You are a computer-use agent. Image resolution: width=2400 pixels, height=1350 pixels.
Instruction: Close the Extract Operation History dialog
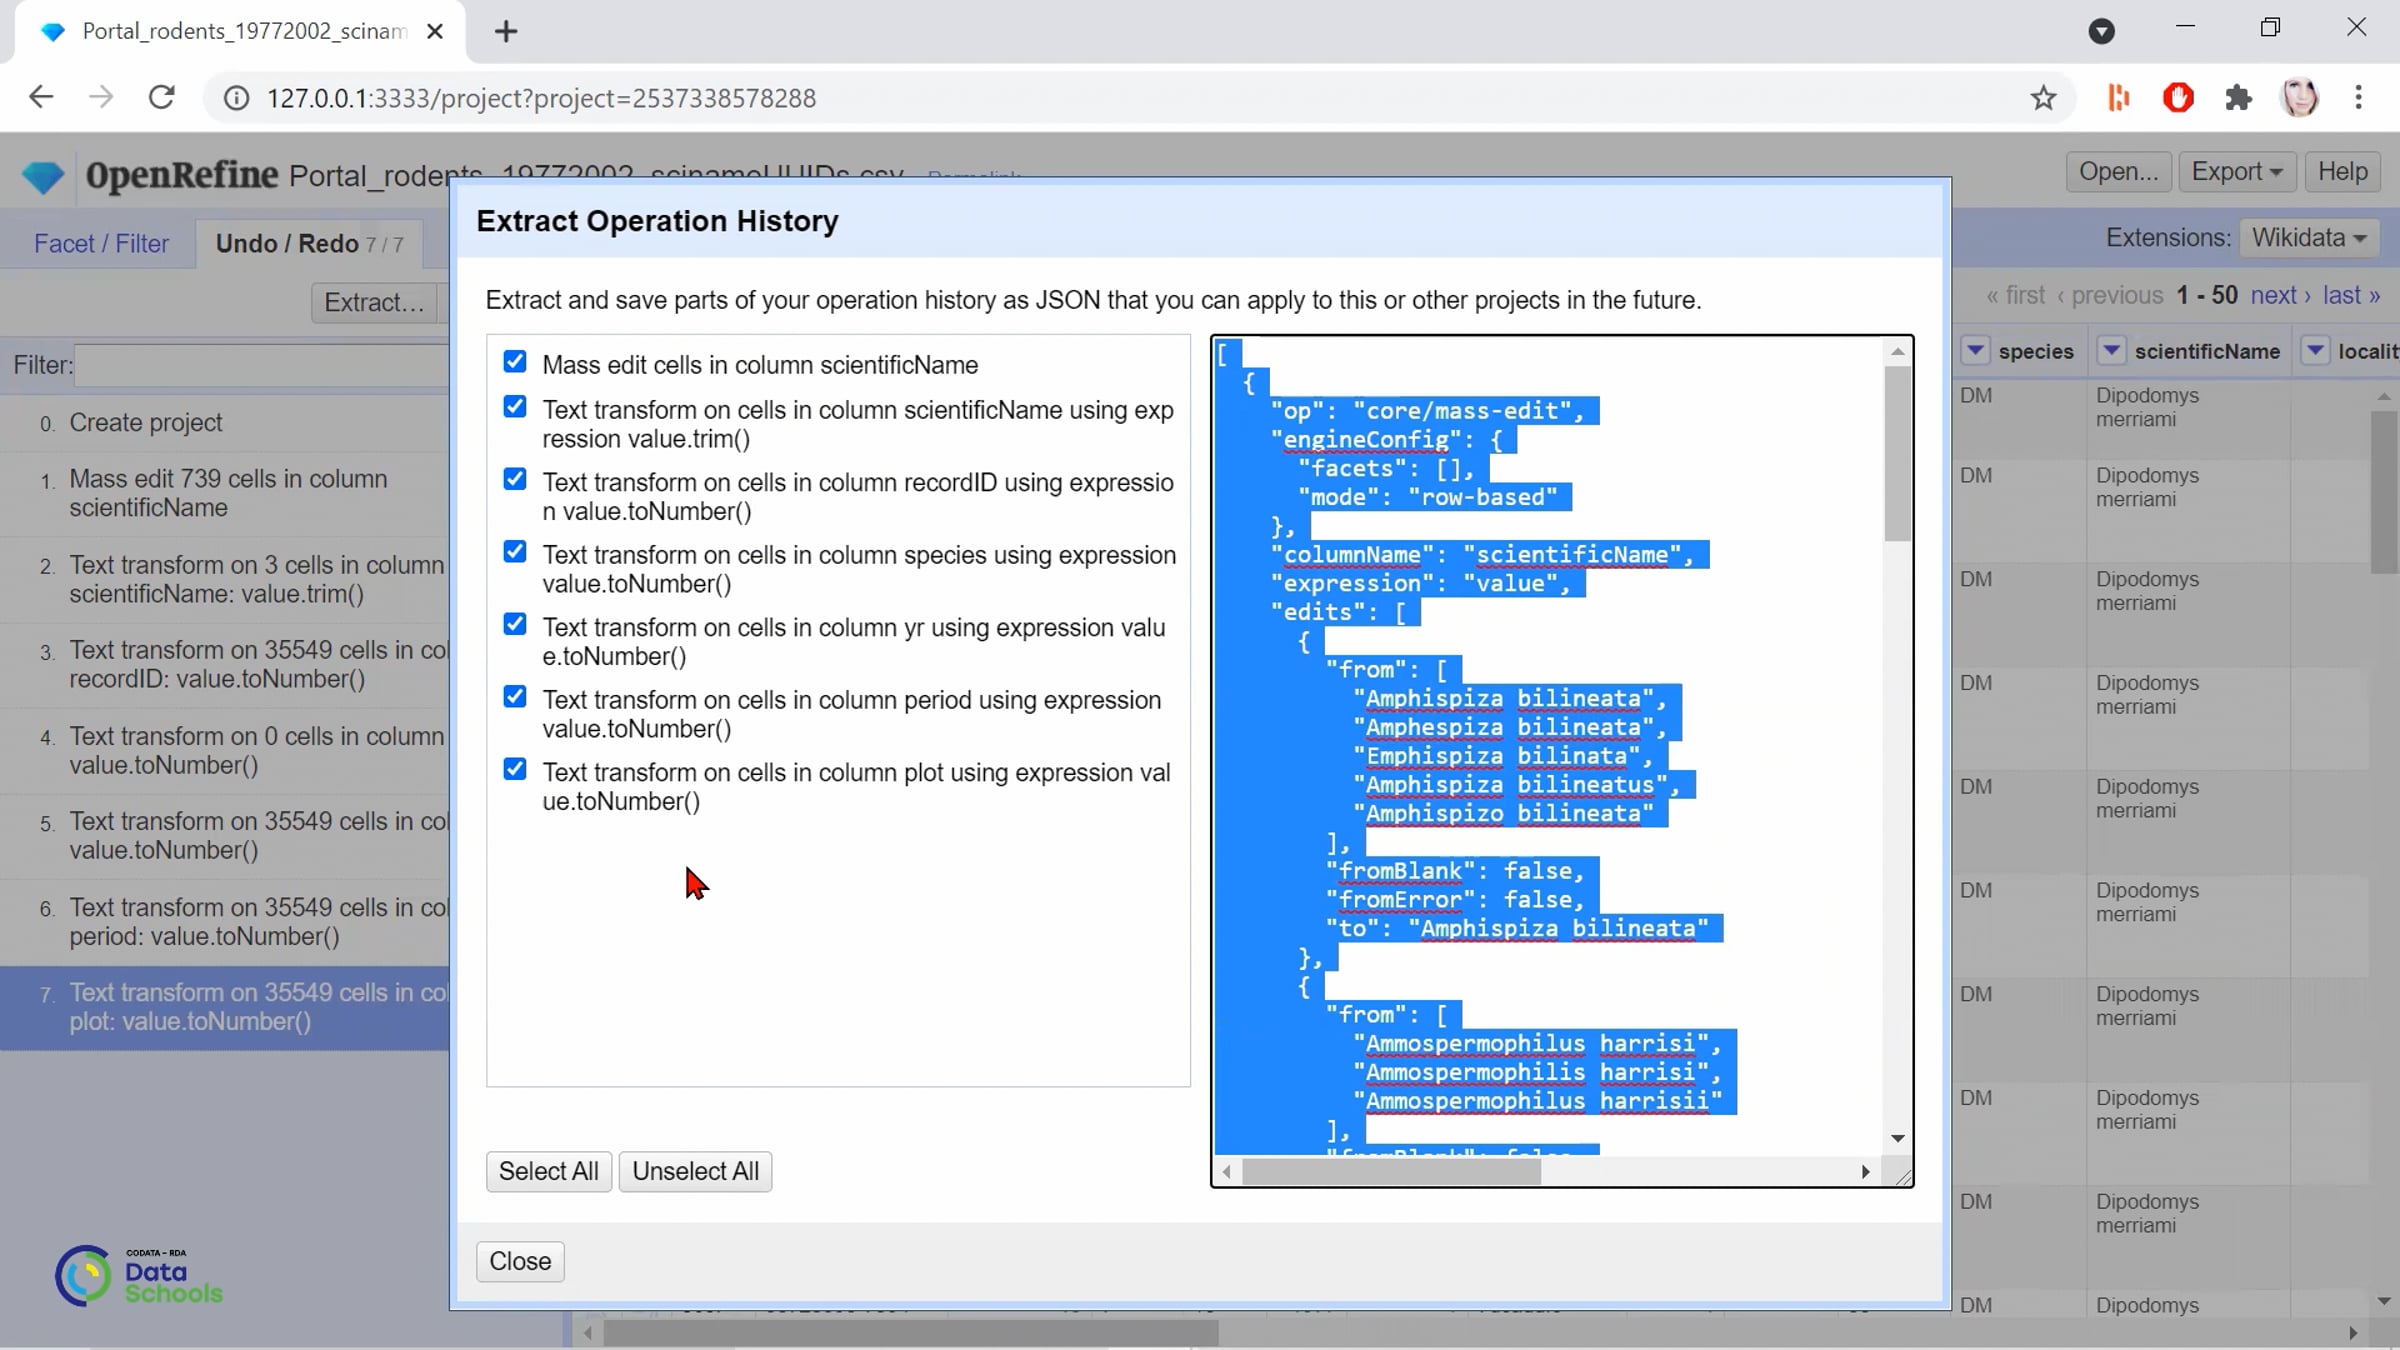tap(520, 1261)
